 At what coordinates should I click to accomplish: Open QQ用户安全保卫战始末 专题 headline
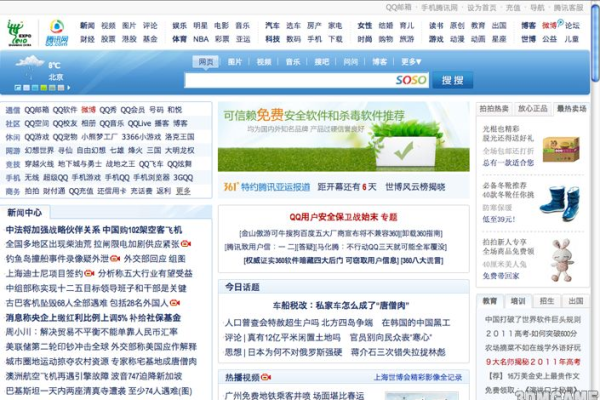(x=343, y=217)
